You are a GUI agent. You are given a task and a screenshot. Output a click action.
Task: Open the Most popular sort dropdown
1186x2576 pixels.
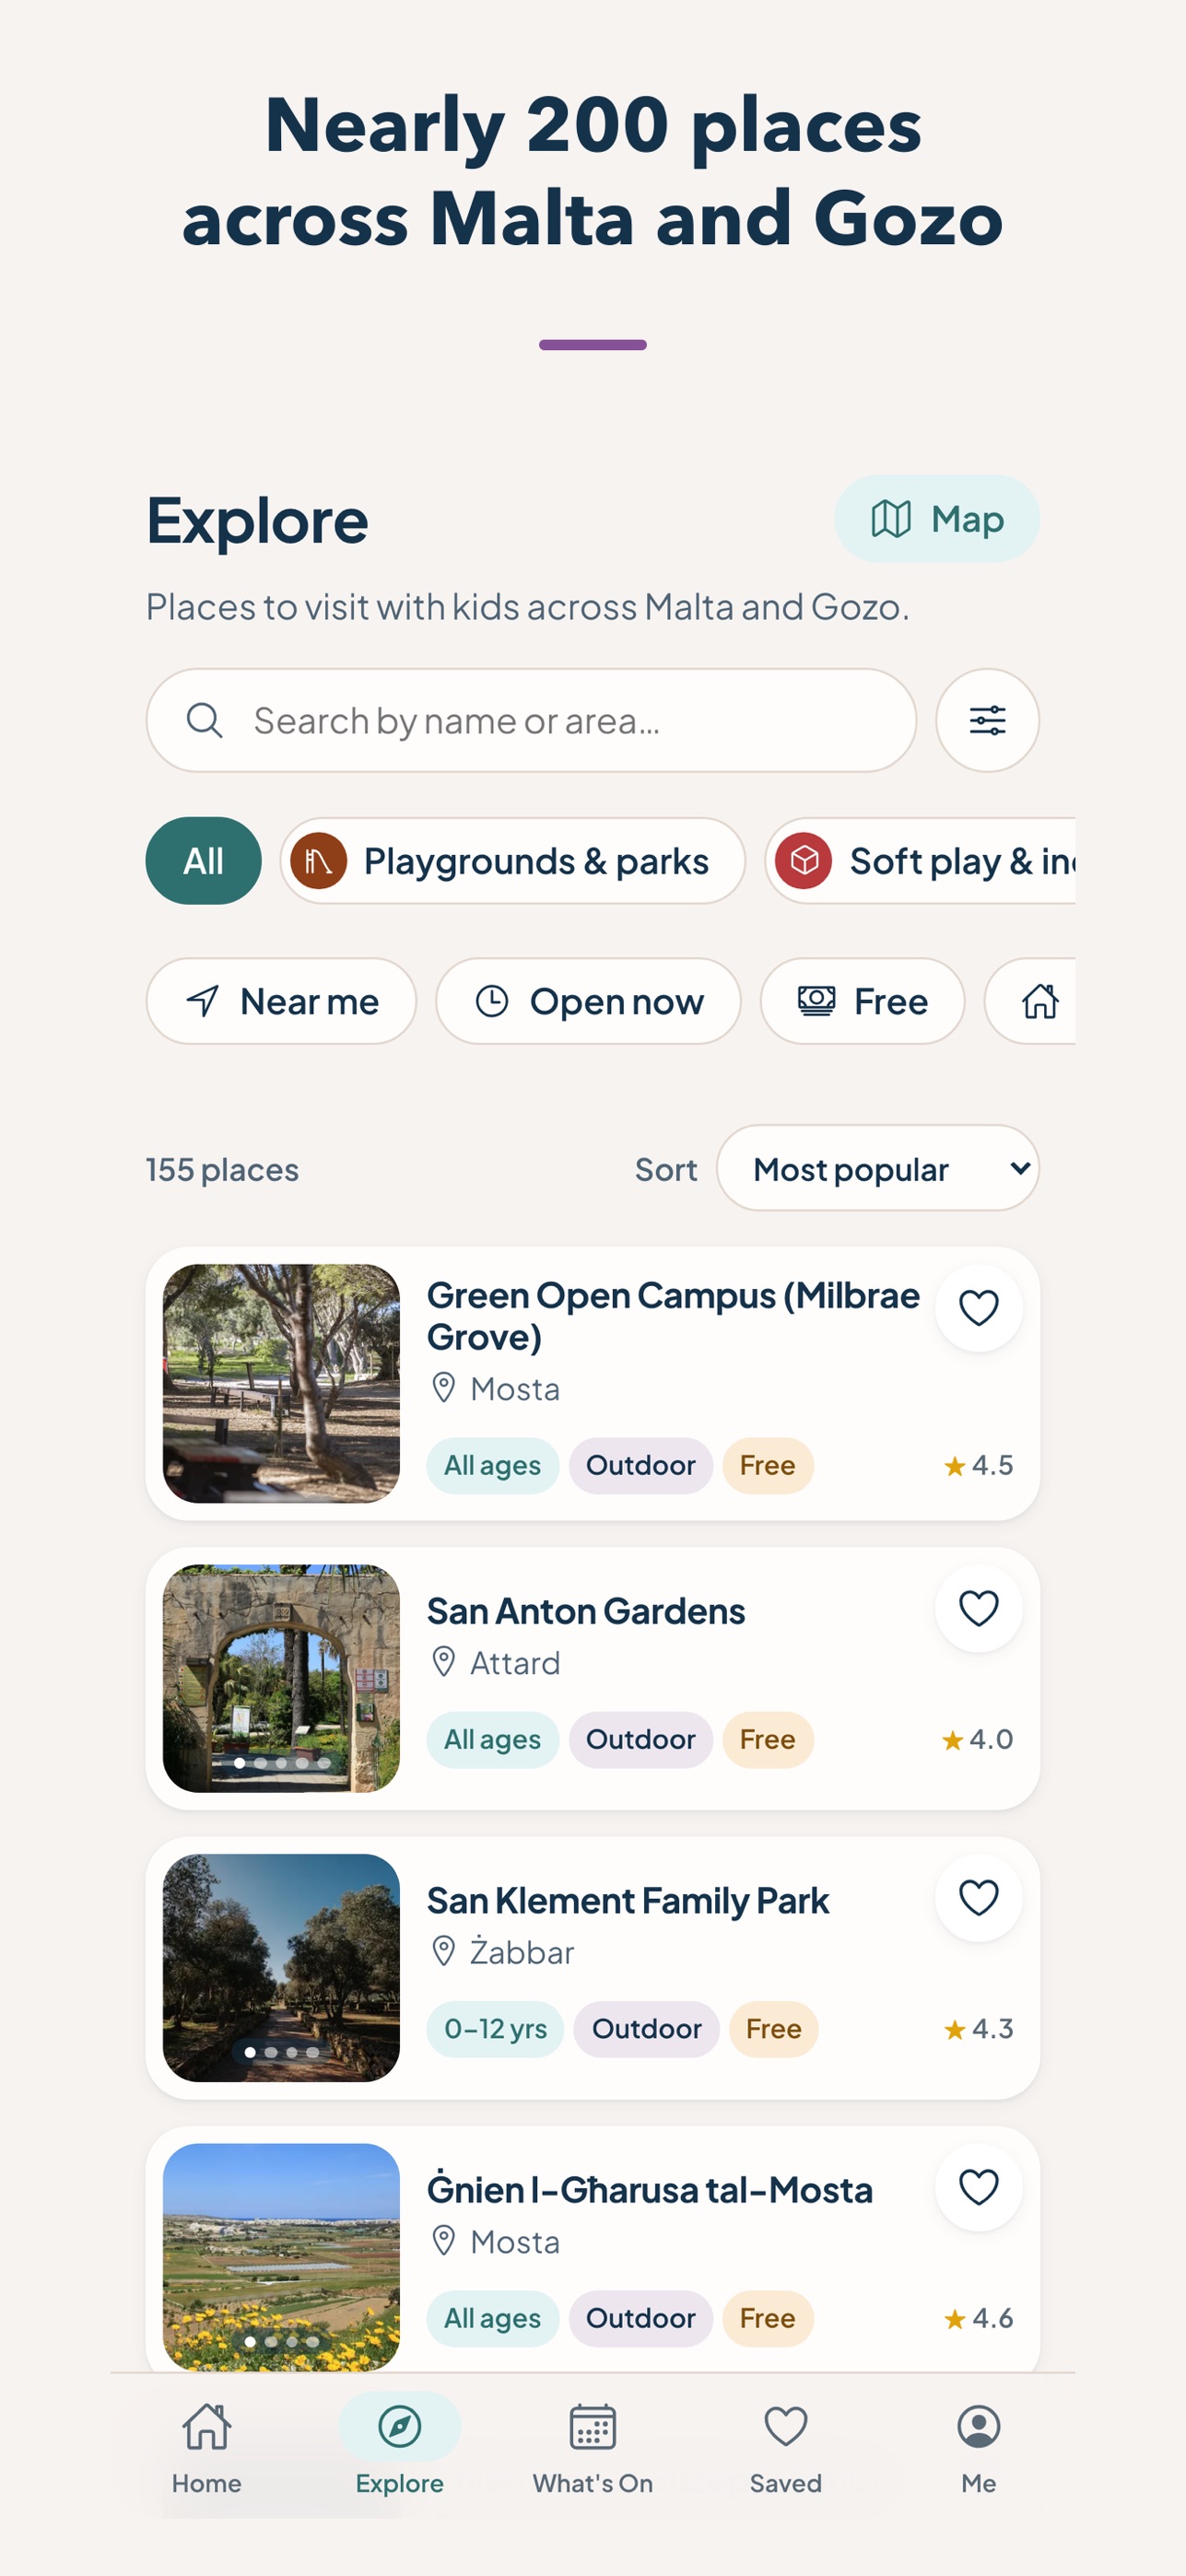[x=877, y=1168]
